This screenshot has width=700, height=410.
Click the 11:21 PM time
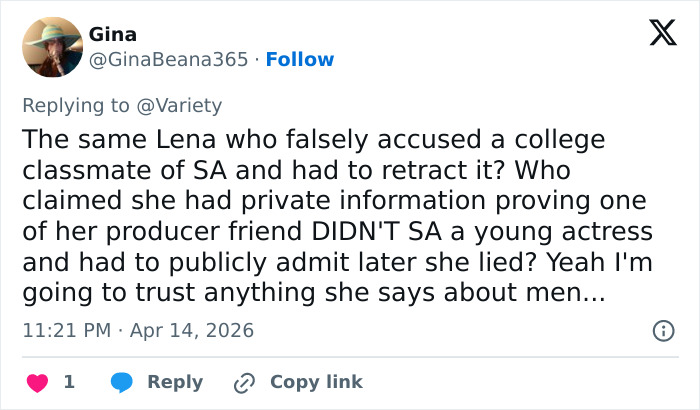pos(64,330)
